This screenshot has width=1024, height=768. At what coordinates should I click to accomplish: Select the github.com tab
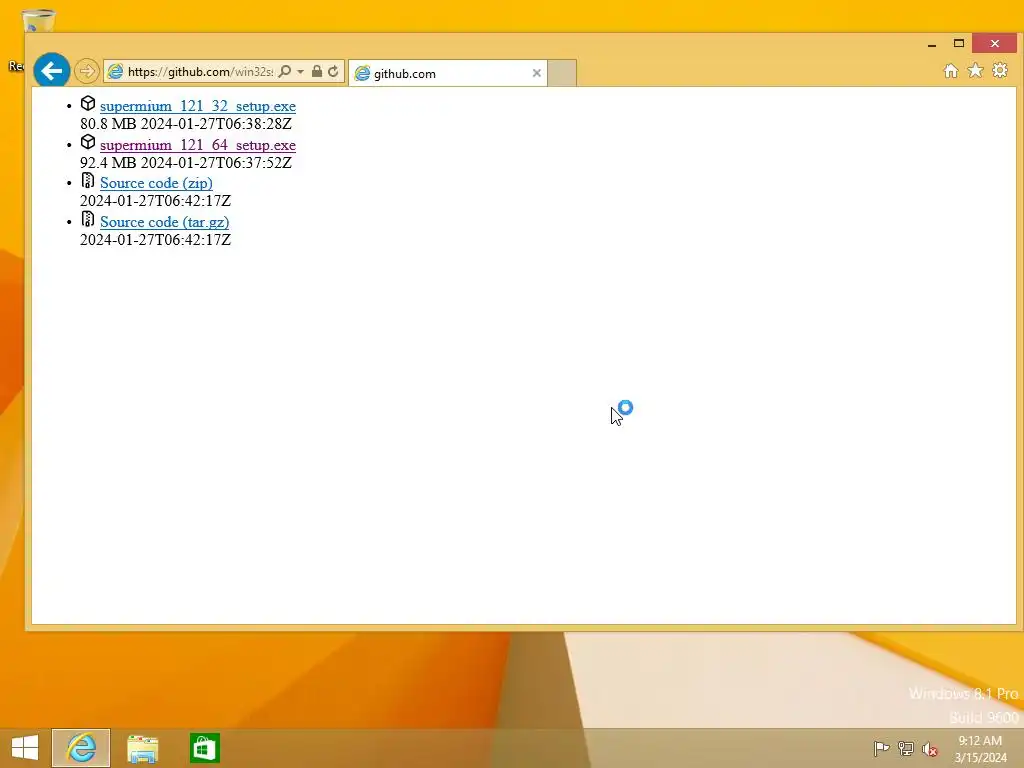pos(447,73)
